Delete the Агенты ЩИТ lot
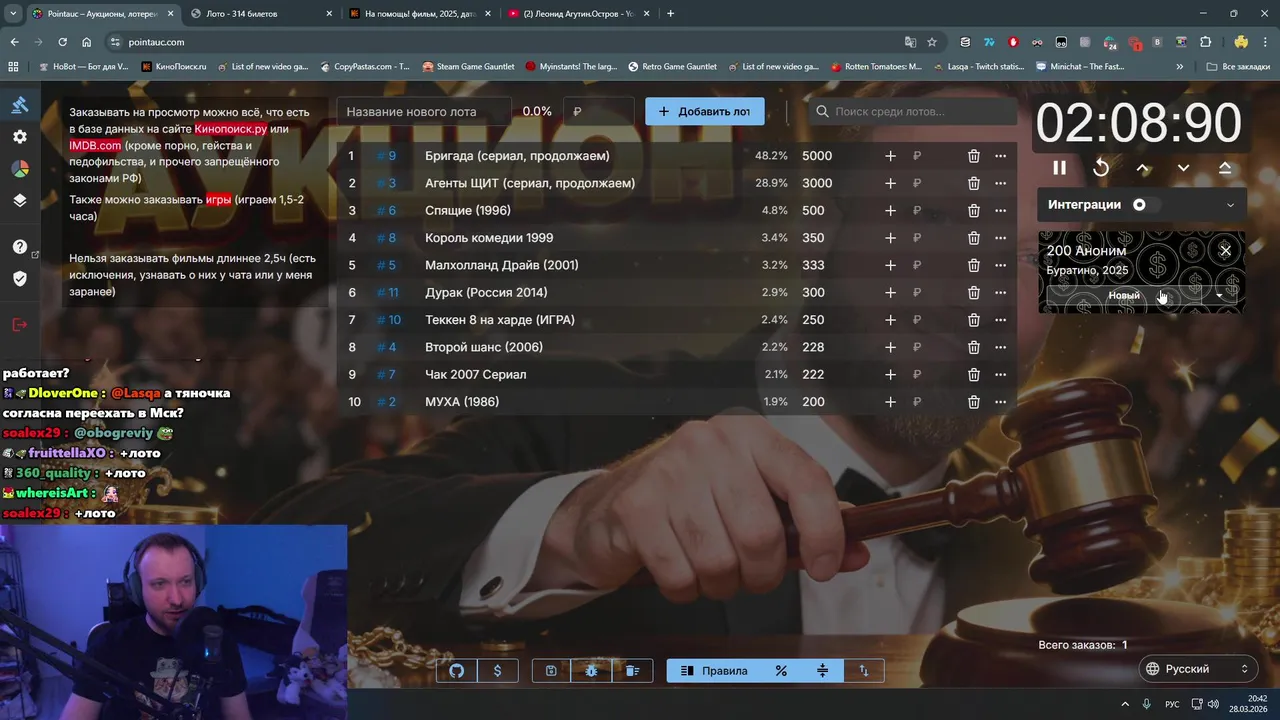This screenshot has height=720, width=1280. 973,183
